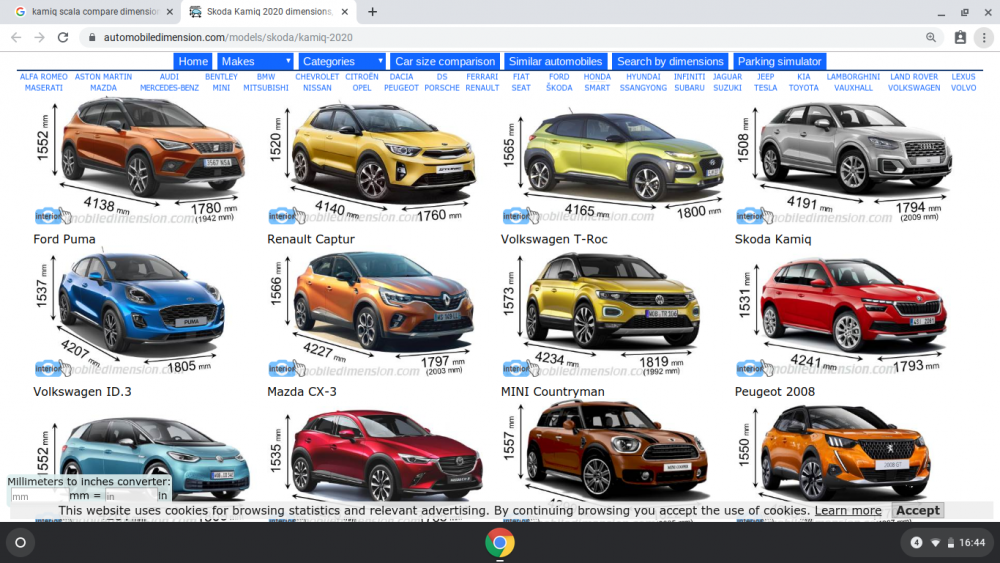Screen dimensions: 1000x563
Task: Open interior icon of green 4165 mm car
Action: (520, 216)
